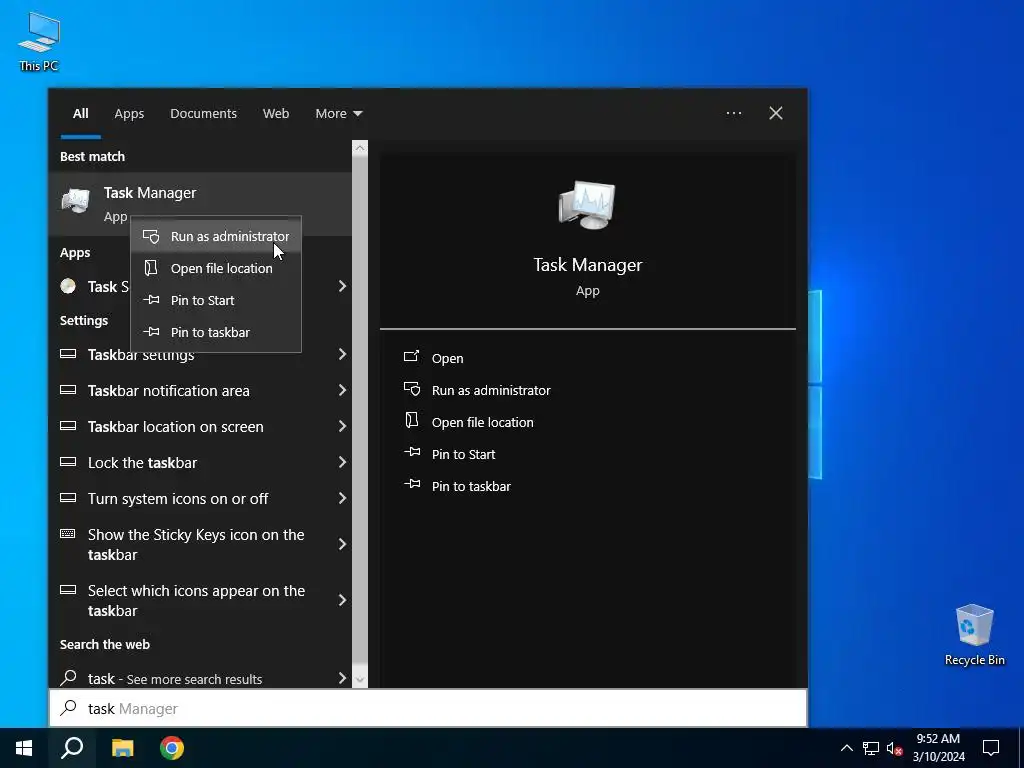
Task: Click the Open icon in the preview pane
Action: coord(411,357)
